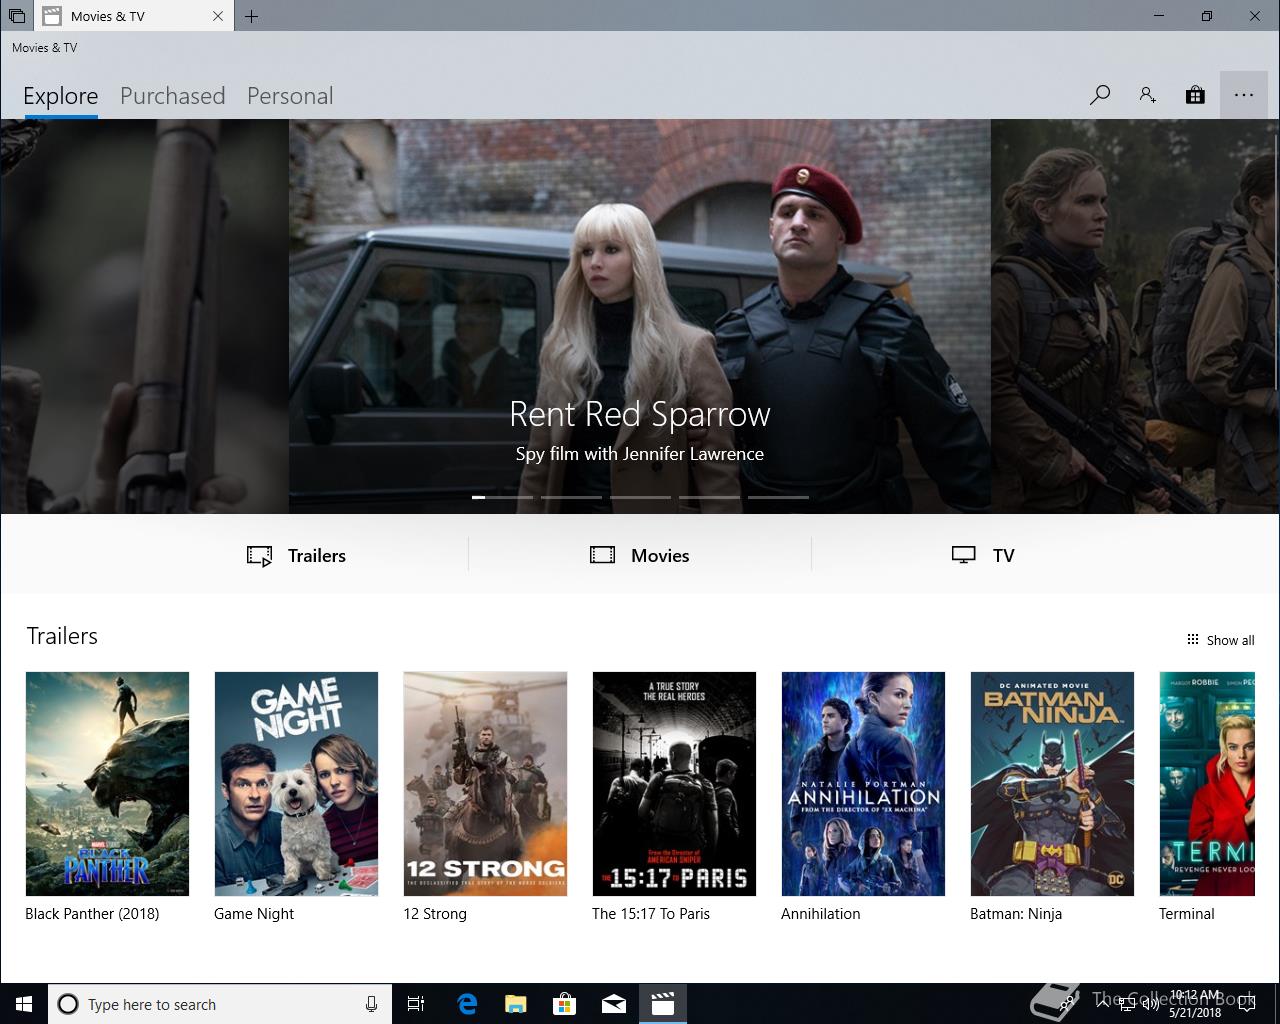The height and width of the screenshot is (1024, 1280).
Task: Open Microsoft Store from taskbar
Action: tap(565, 1004)
